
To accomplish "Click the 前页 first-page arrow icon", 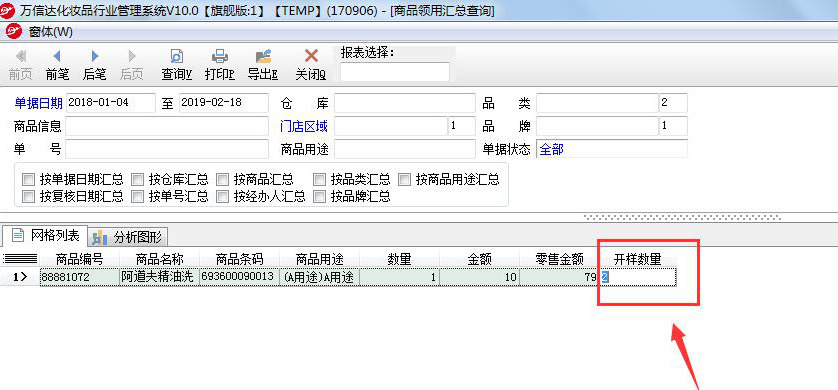I will [x=21, y=56].
